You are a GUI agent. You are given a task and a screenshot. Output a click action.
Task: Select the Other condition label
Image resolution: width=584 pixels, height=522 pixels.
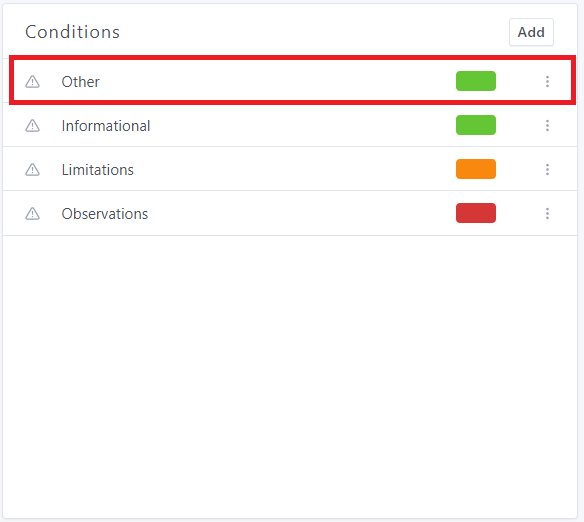[80, 82]
